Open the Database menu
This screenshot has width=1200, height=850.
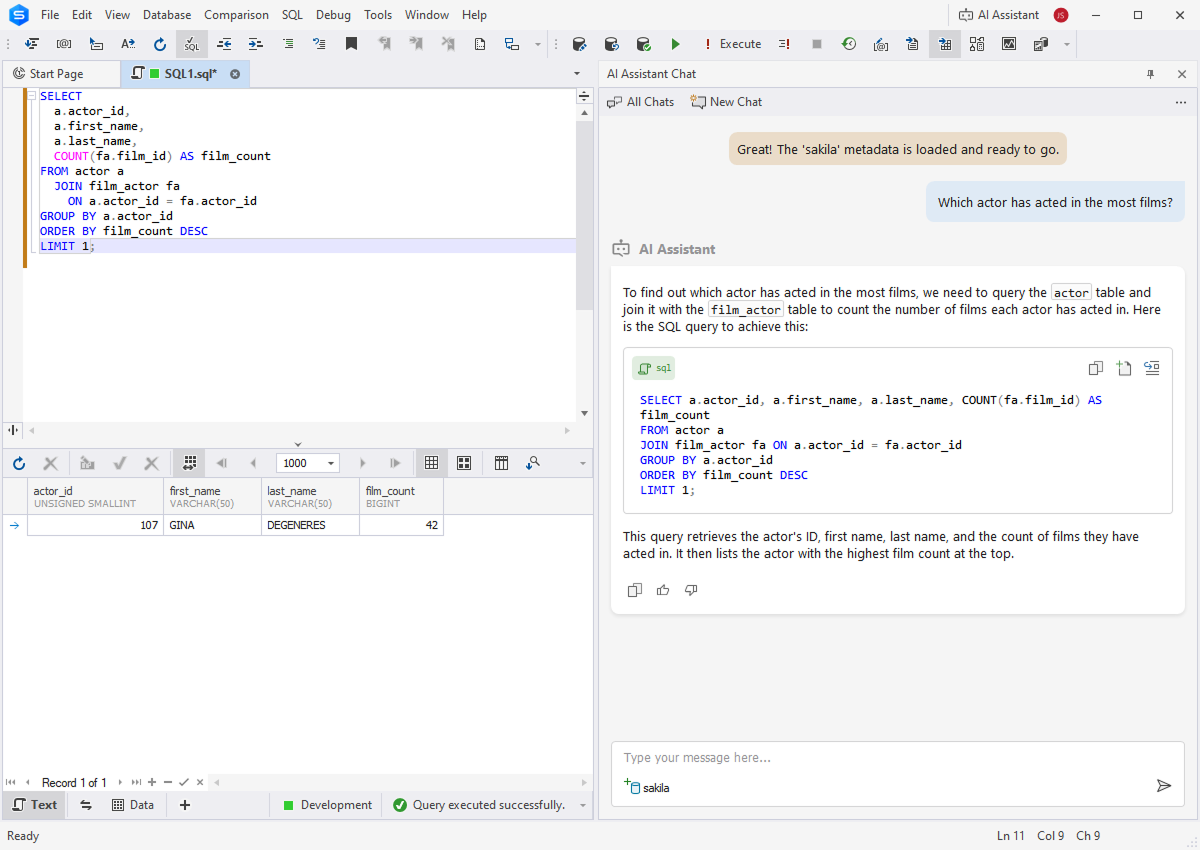coord(167,15)
